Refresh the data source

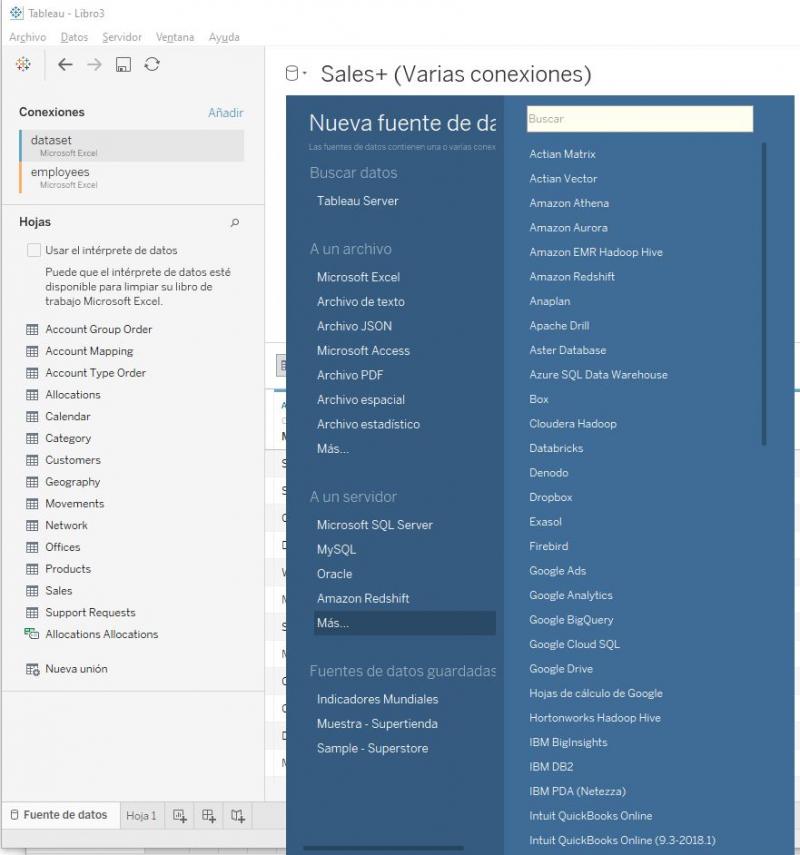coord(152,64)
